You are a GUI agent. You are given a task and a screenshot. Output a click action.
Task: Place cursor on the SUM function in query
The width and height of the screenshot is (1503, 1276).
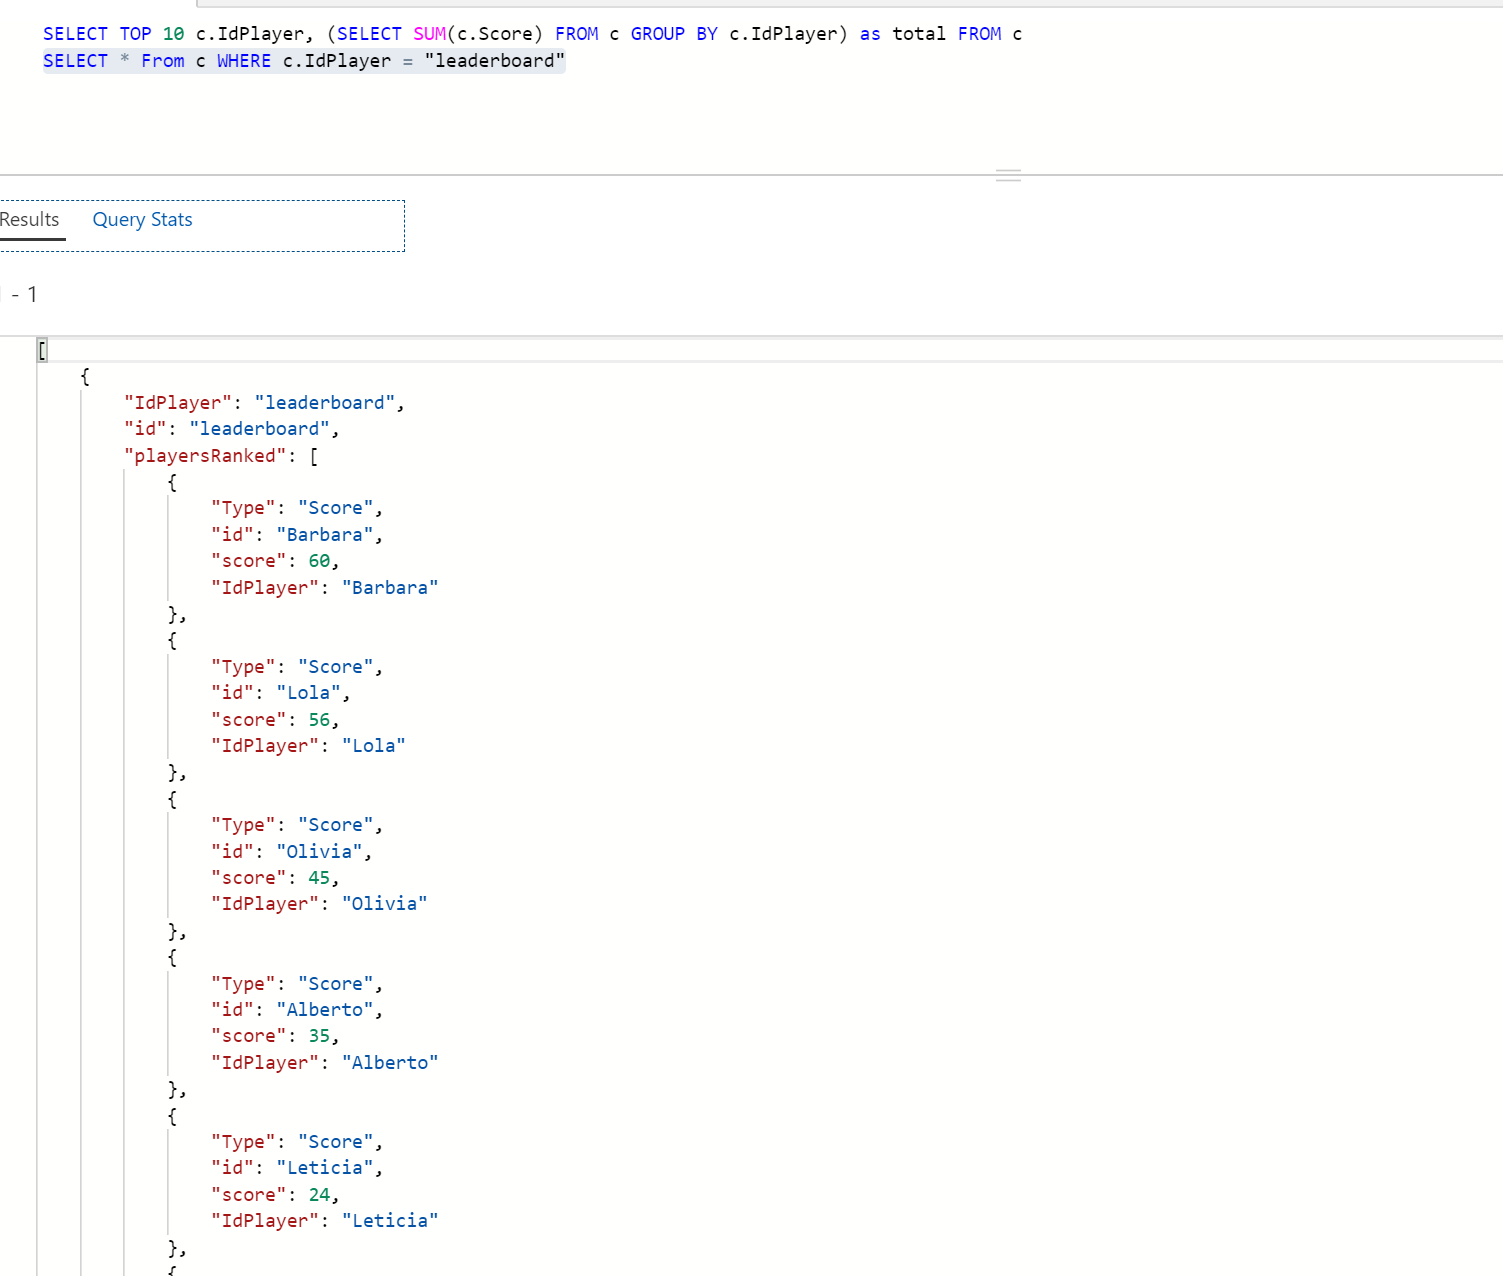[429, 34]
